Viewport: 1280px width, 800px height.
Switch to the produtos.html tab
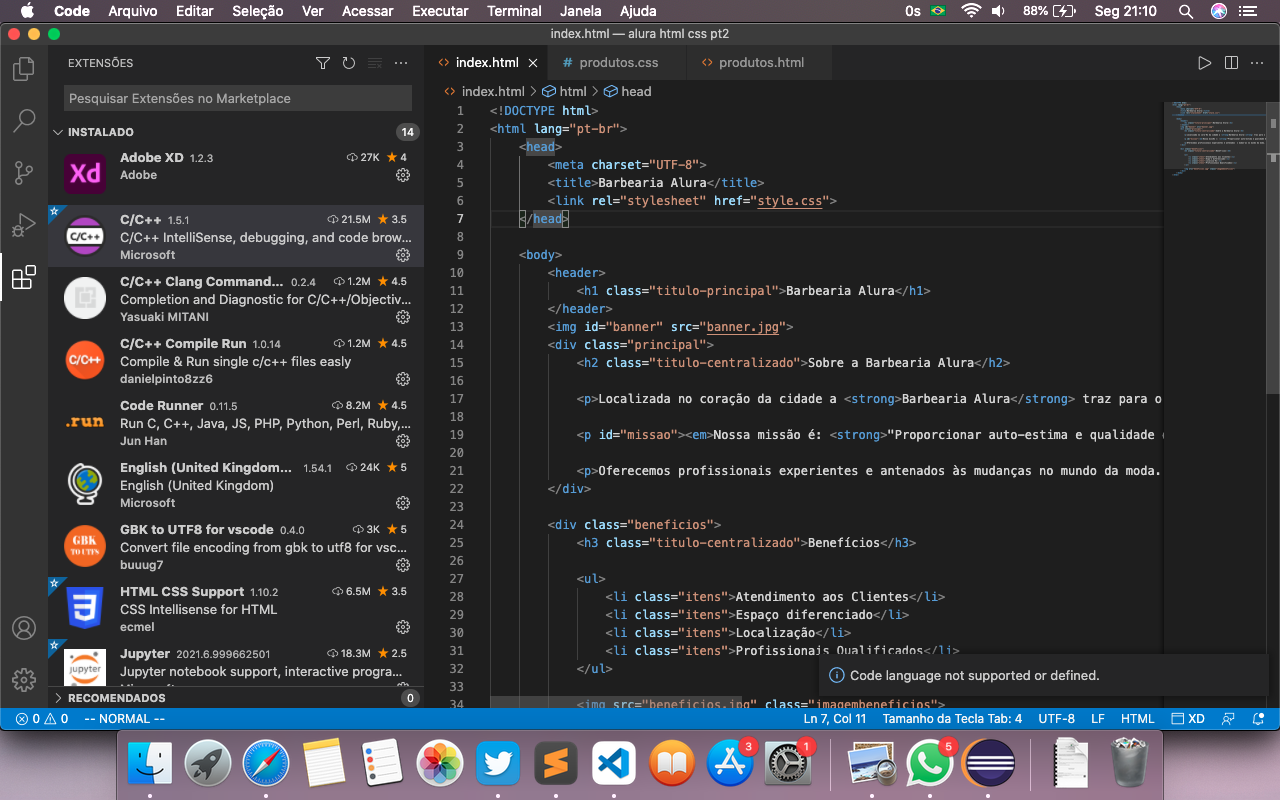pos(760,62)
